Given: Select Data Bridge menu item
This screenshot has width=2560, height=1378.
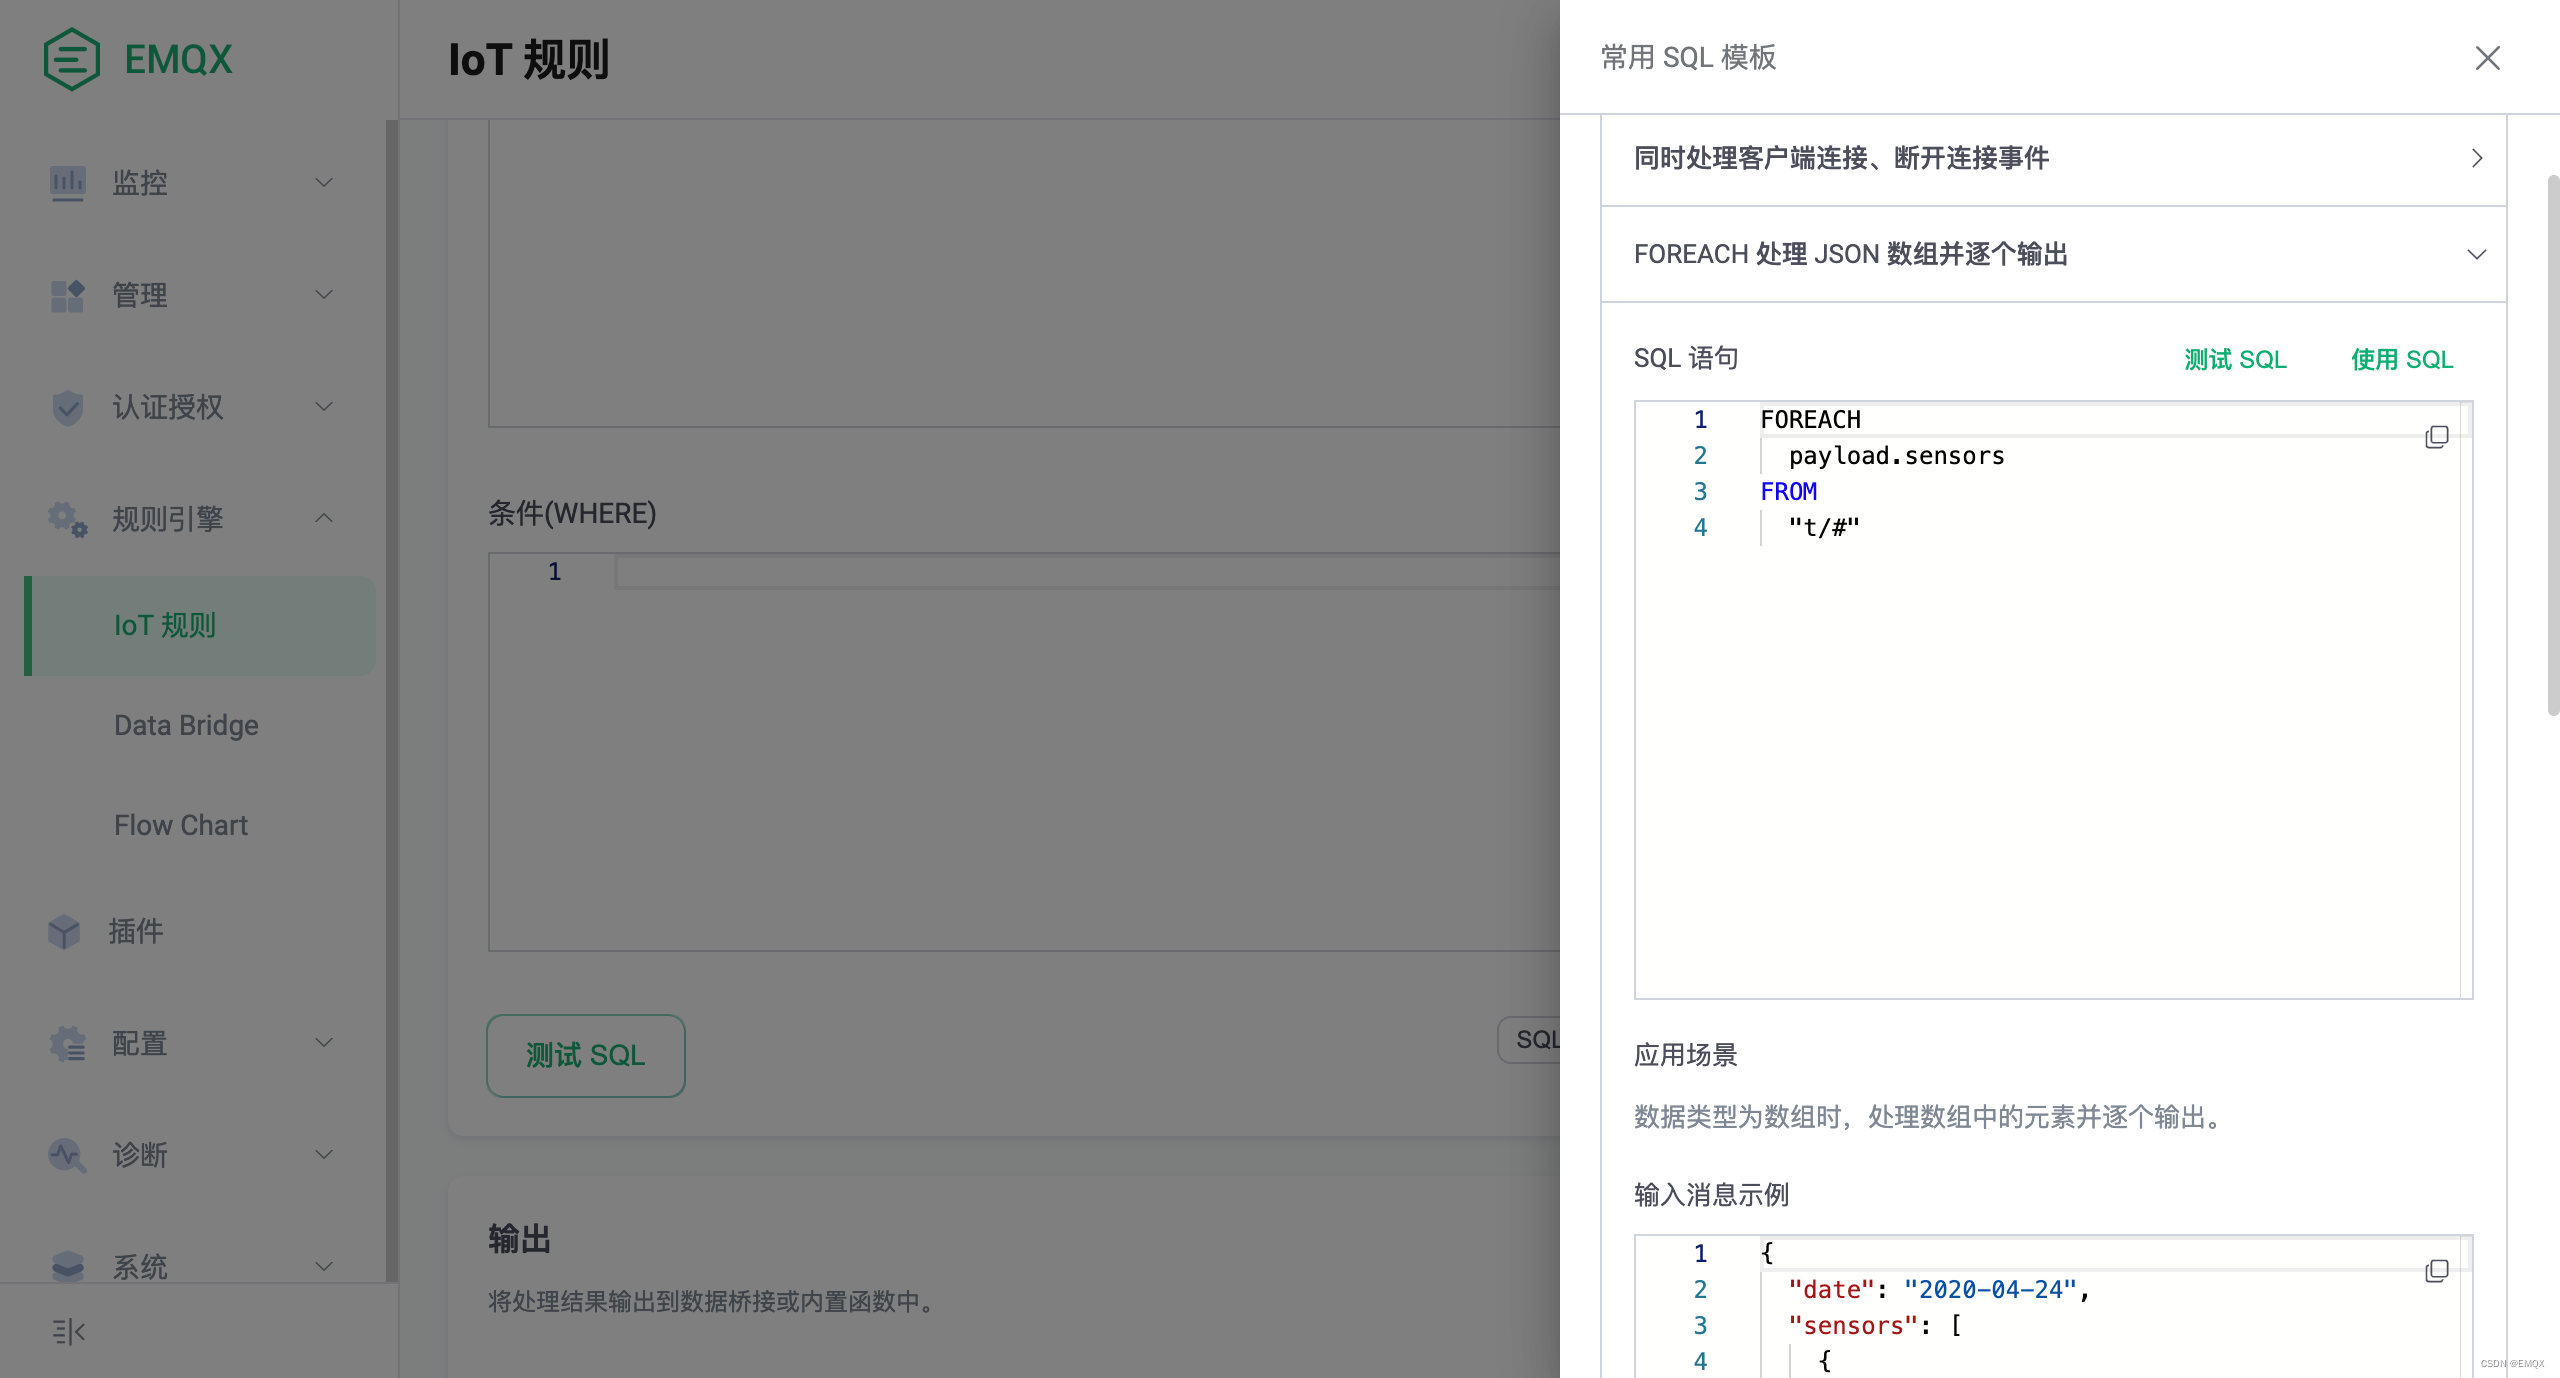Looking at the screenshot, I should (185, 725).
